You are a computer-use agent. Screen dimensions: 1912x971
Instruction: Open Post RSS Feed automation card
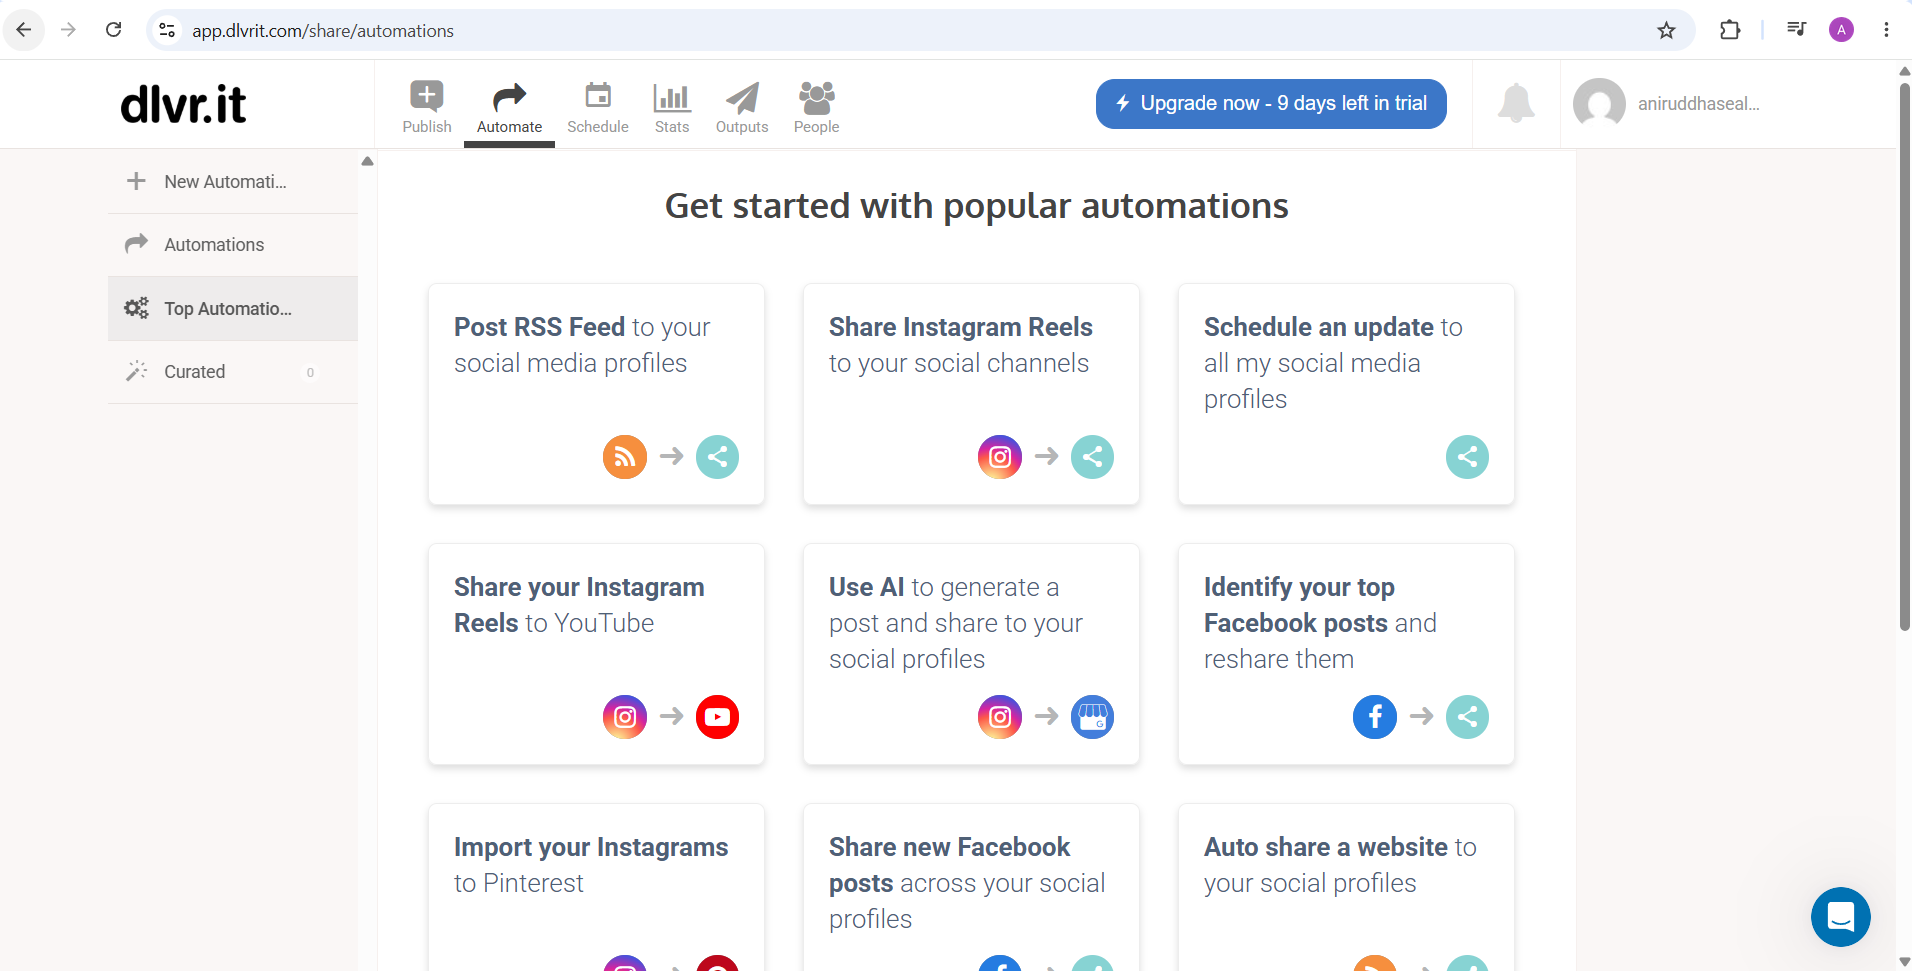coord(597,394)
